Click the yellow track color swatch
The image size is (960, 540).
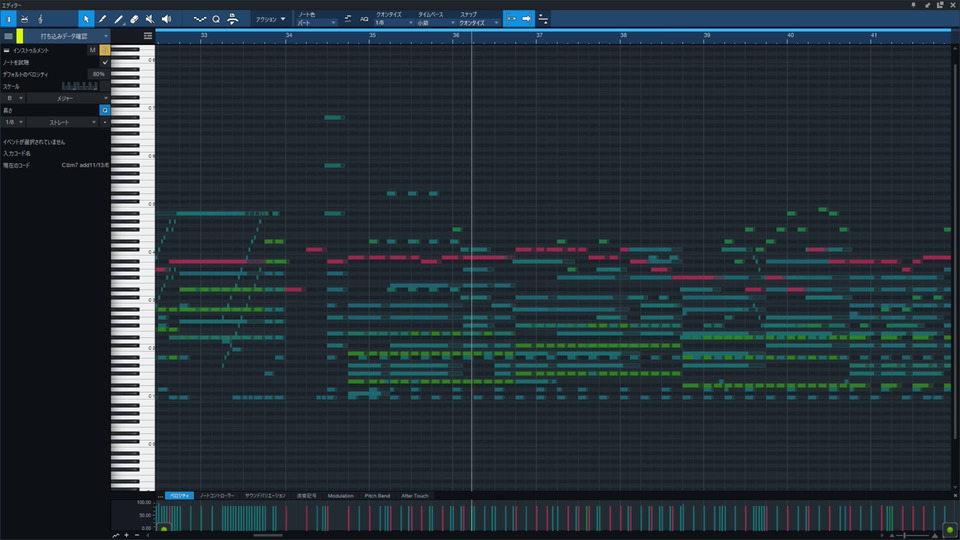coord(20,36)
